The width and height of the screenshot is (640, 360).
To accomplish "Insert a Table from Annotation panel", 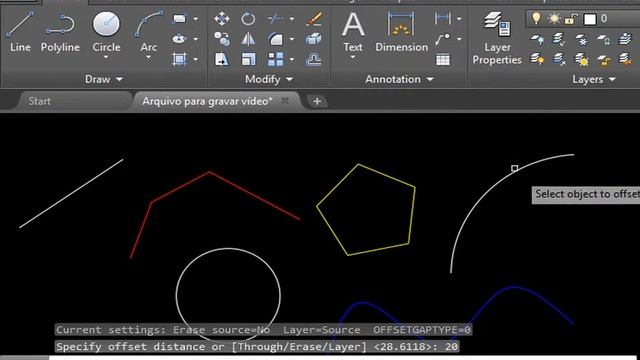I will tap(443, 60).
